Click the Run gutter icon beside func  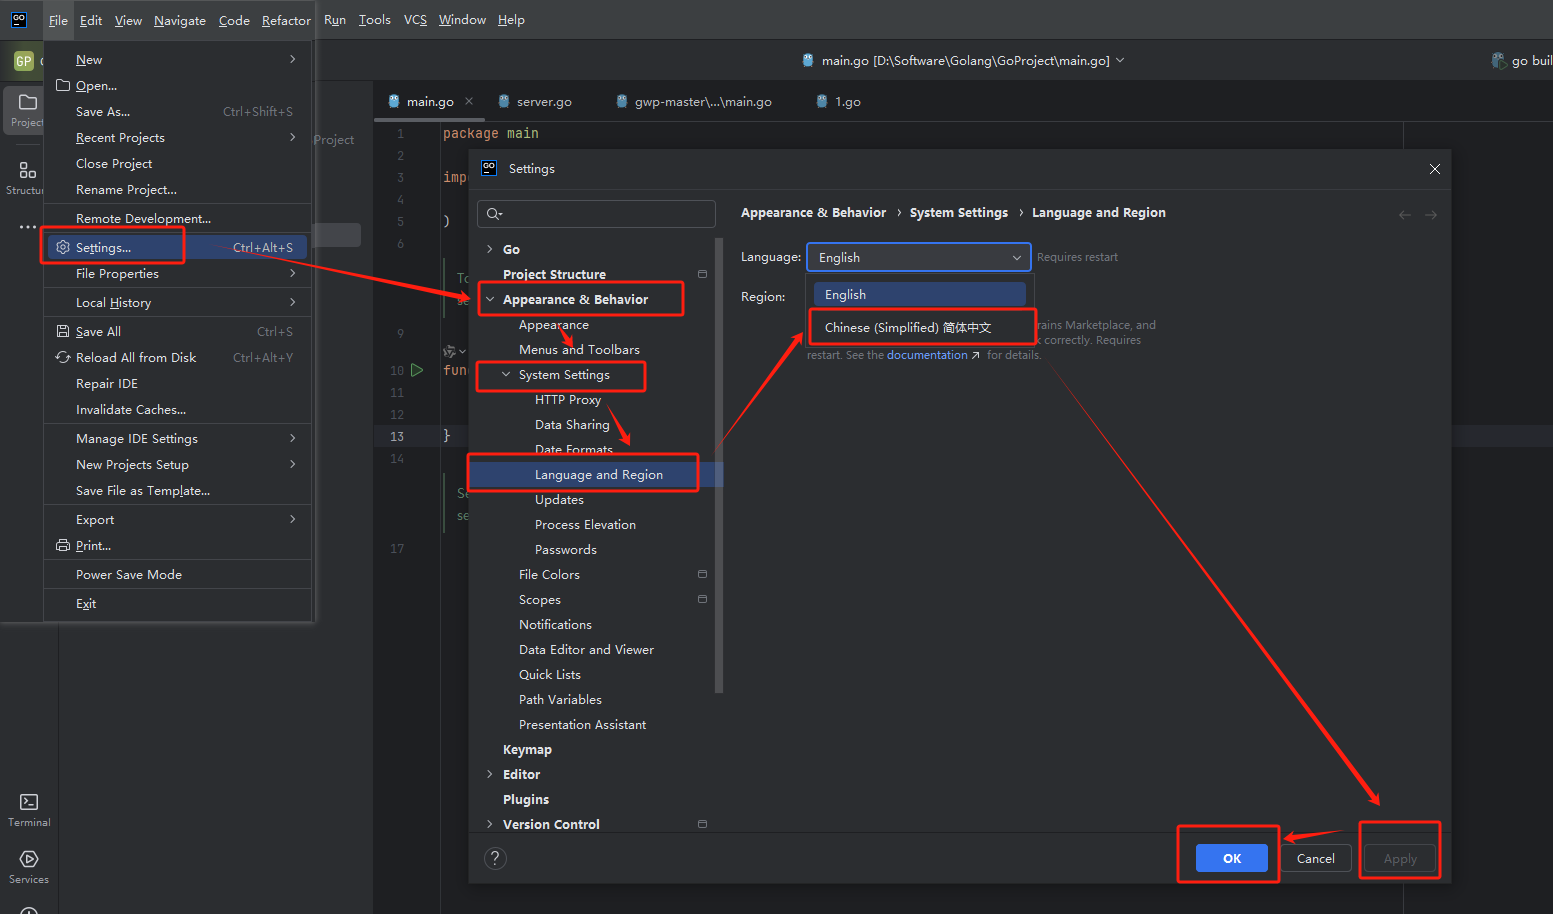(418, 370)
